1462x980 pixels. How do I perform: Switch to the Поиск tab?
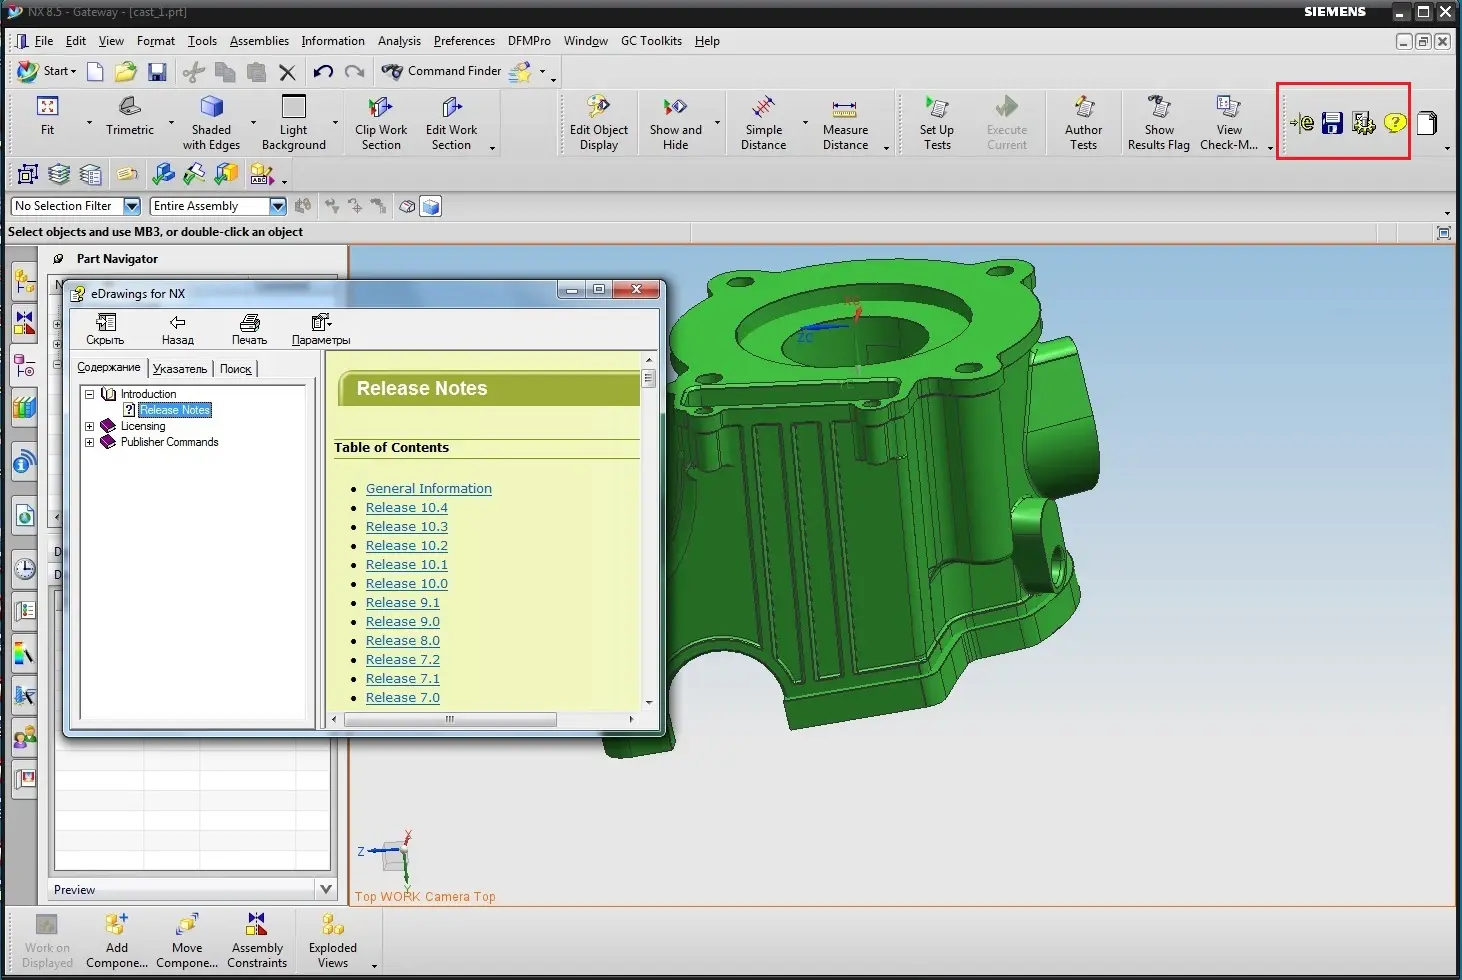pyautogui.click(x=235, y=369)
